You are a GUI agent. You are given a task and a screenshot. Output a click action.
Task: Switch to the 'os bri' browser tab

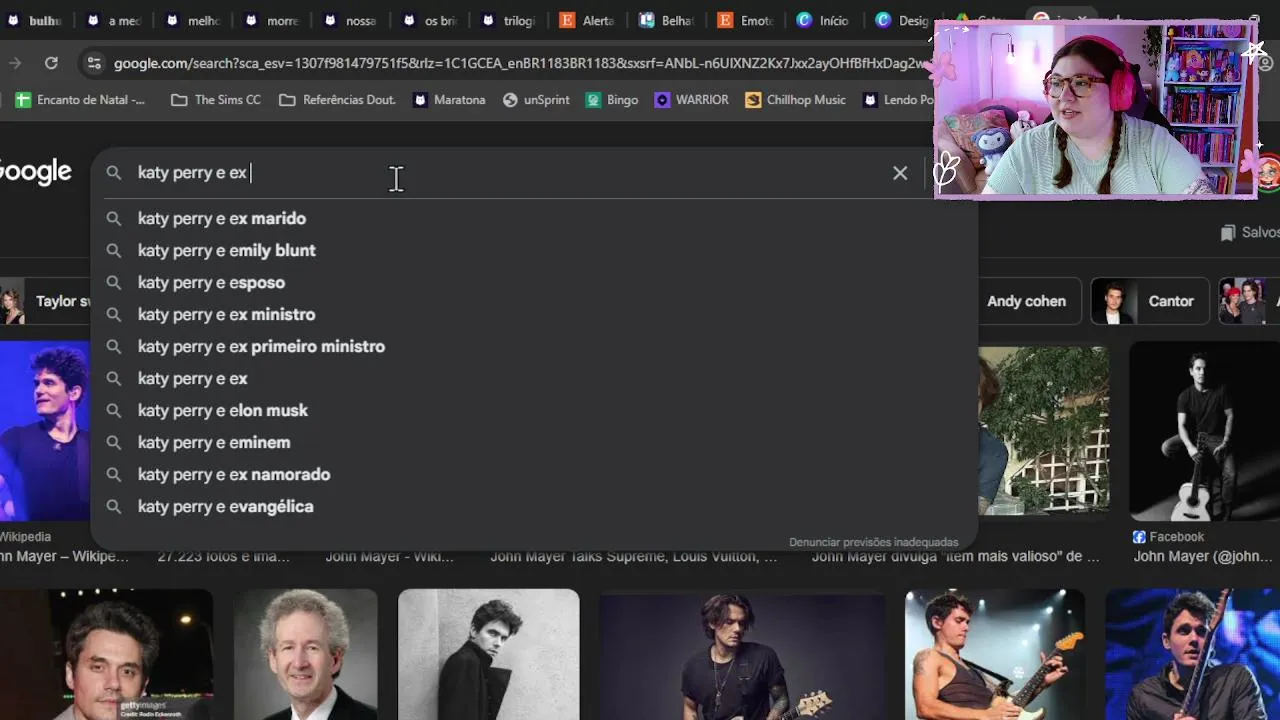[x=428, y=20]
